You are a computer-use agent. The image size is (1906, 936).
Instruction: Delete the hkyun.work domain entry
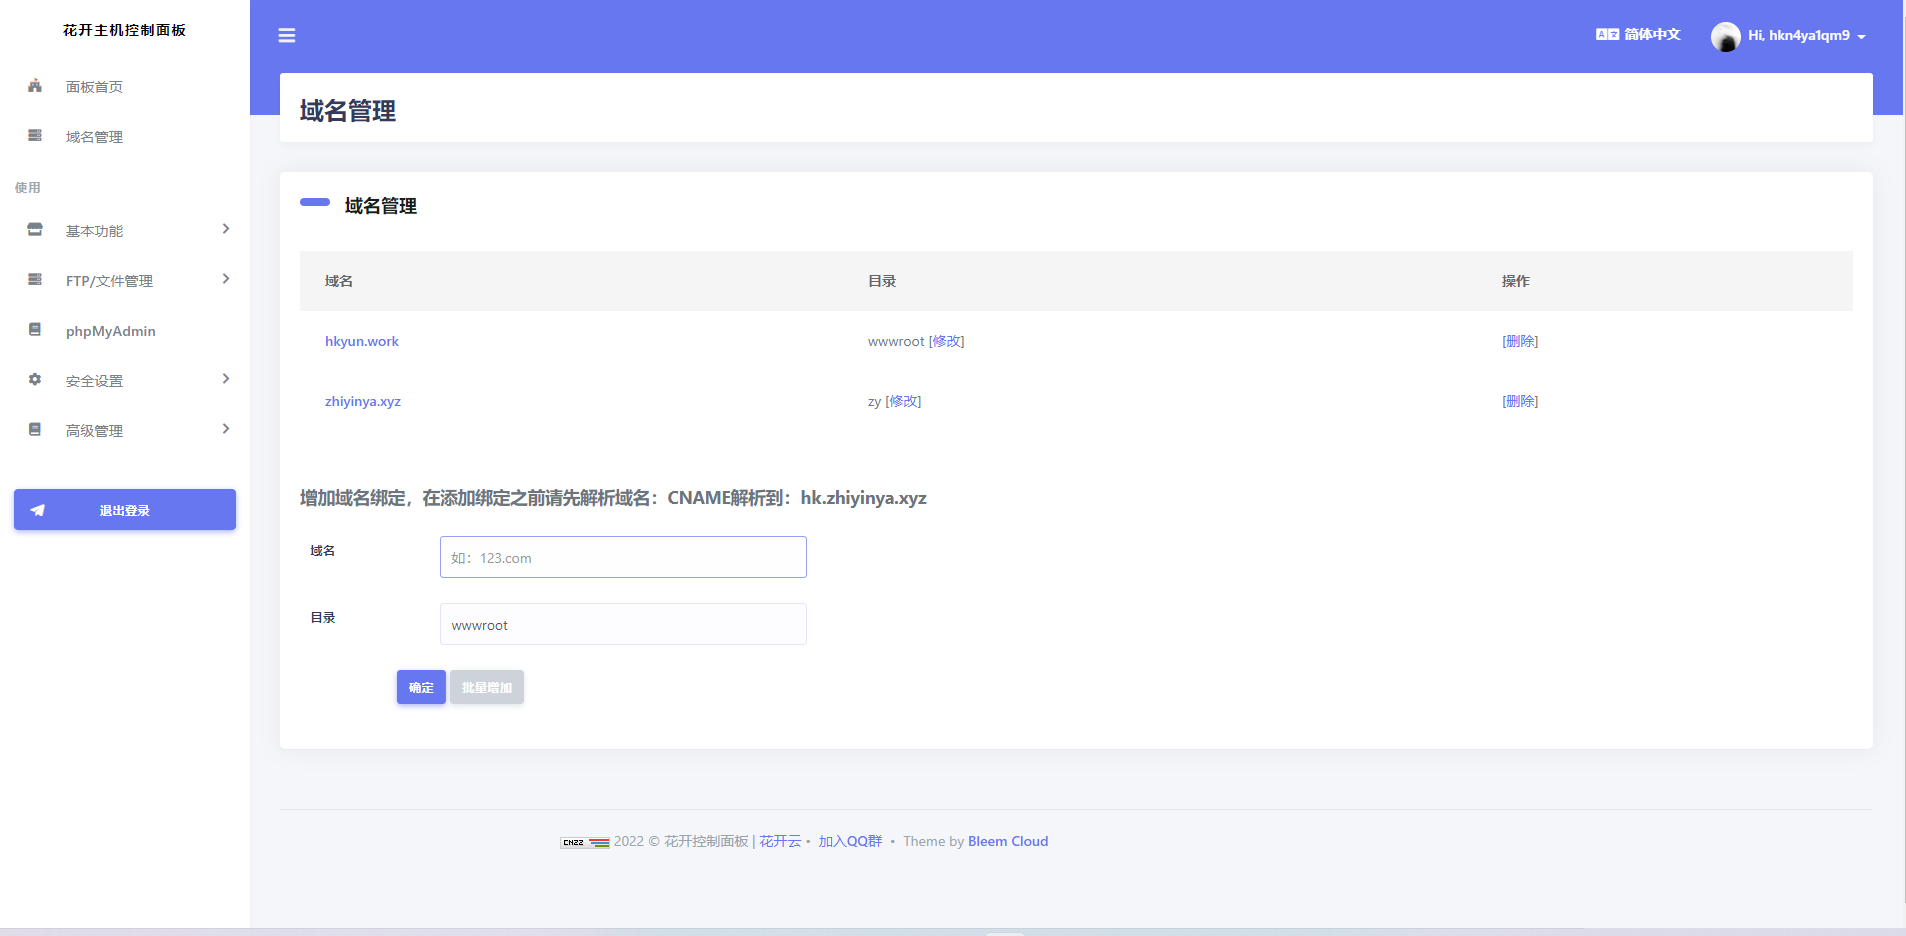point(1519,341)
